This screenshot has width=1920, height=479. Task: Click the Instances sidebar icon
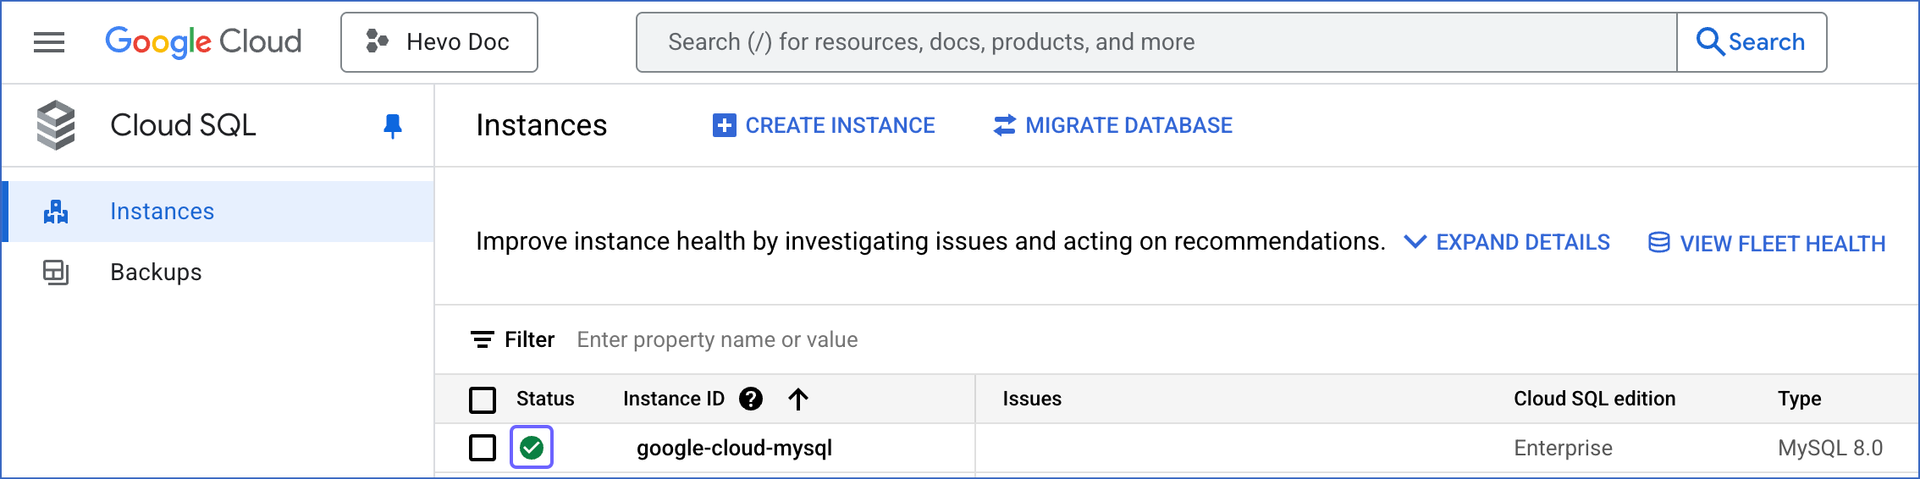pos(56,211)
